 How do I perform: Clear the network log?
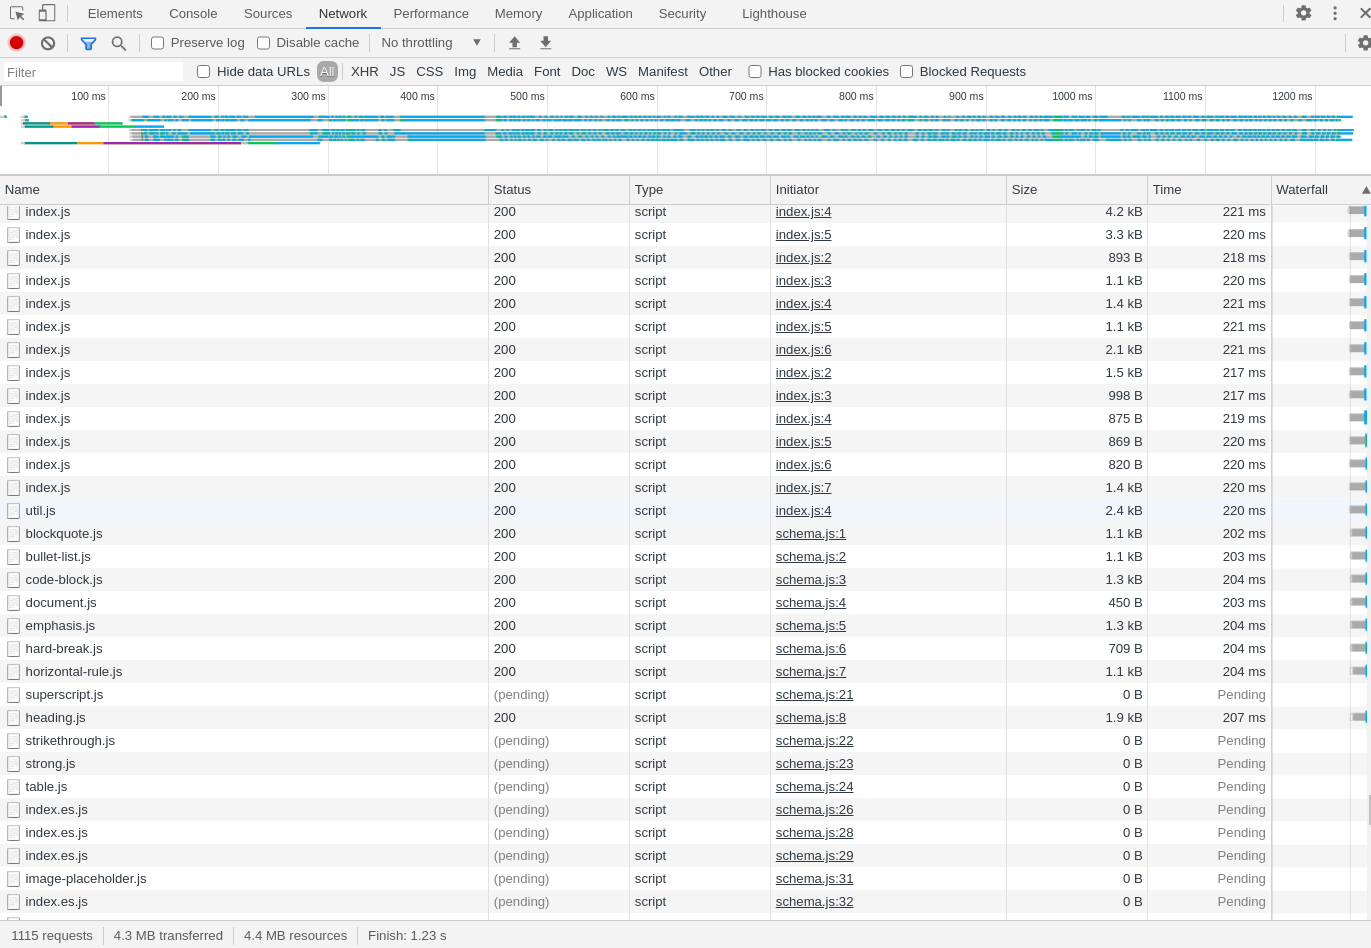coord(47,42)
